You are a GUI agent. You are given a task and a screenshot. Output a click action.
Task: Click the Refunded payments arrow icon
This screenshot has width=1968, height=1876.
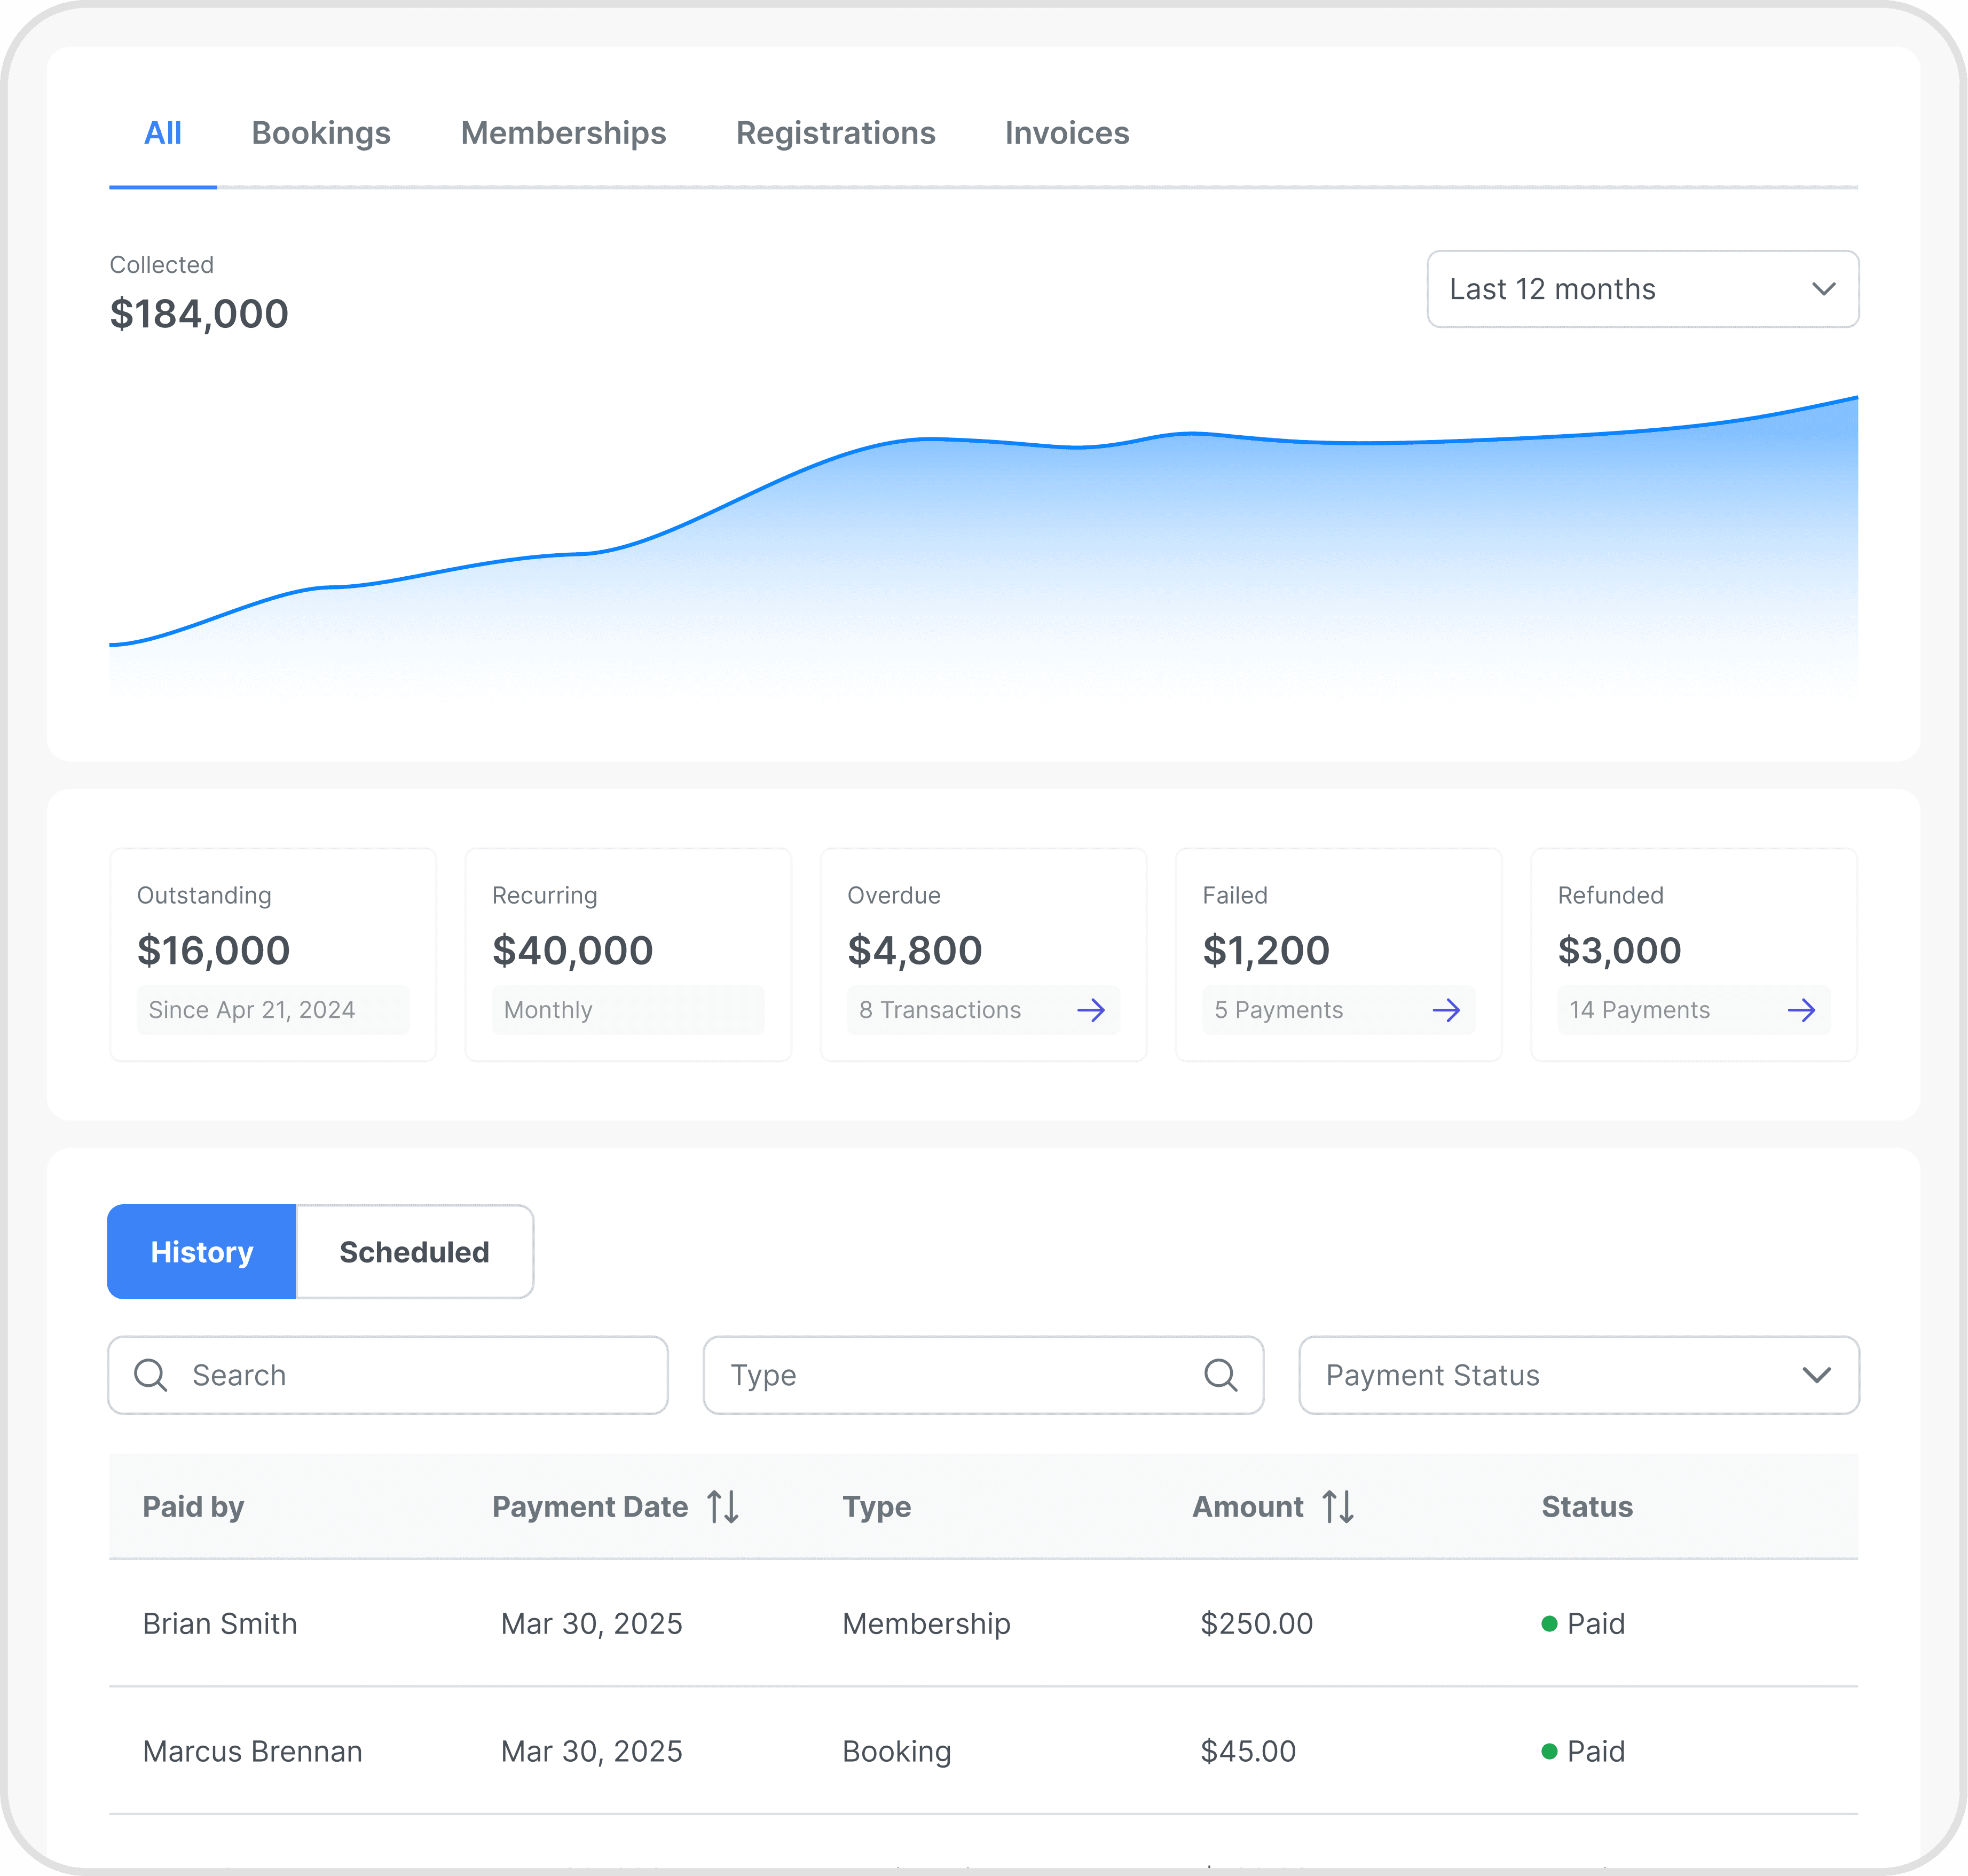pyautogui.click(x=1800, y=1010)
